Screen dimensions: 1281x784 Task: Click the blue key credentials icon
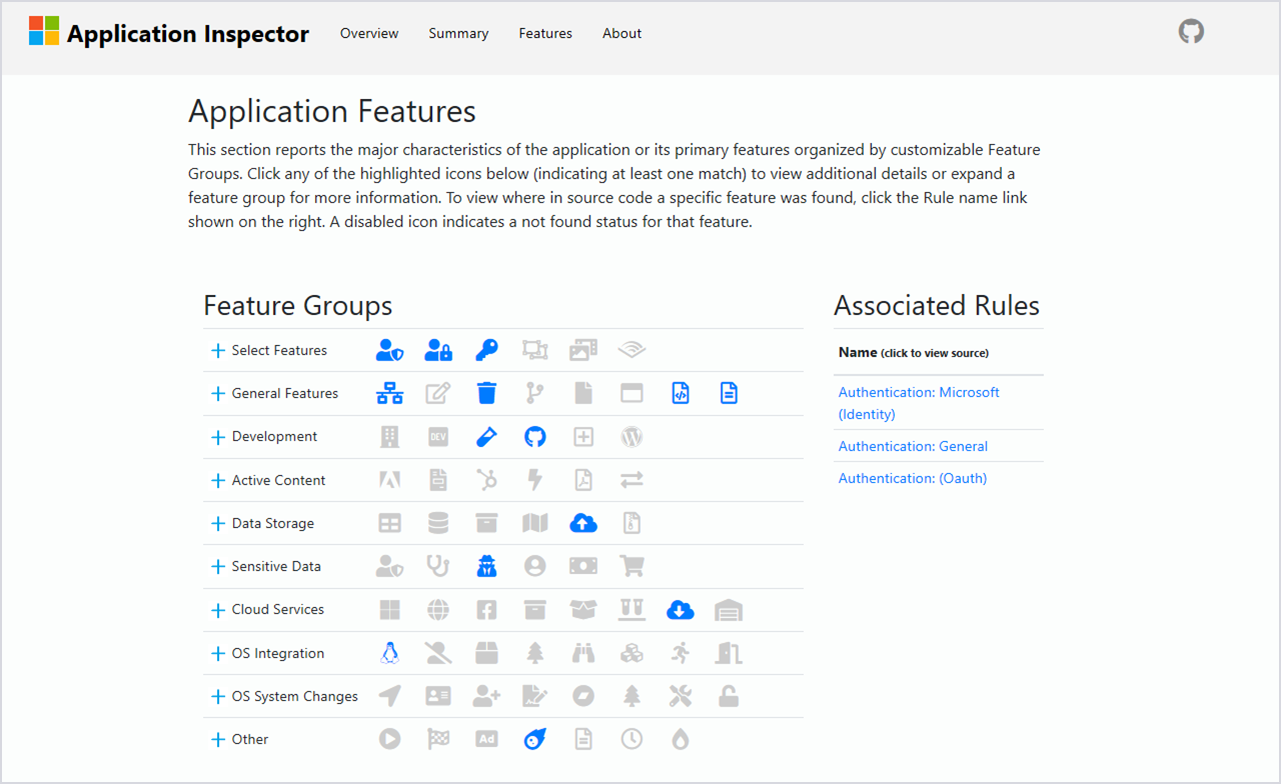486,349
